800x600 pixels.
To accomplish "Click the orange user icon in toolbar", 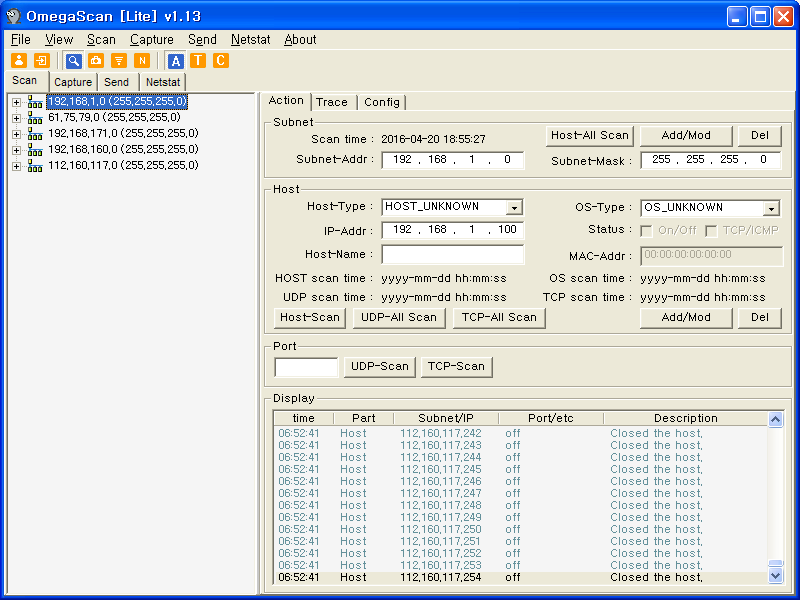I will click(x=18, y=61).
